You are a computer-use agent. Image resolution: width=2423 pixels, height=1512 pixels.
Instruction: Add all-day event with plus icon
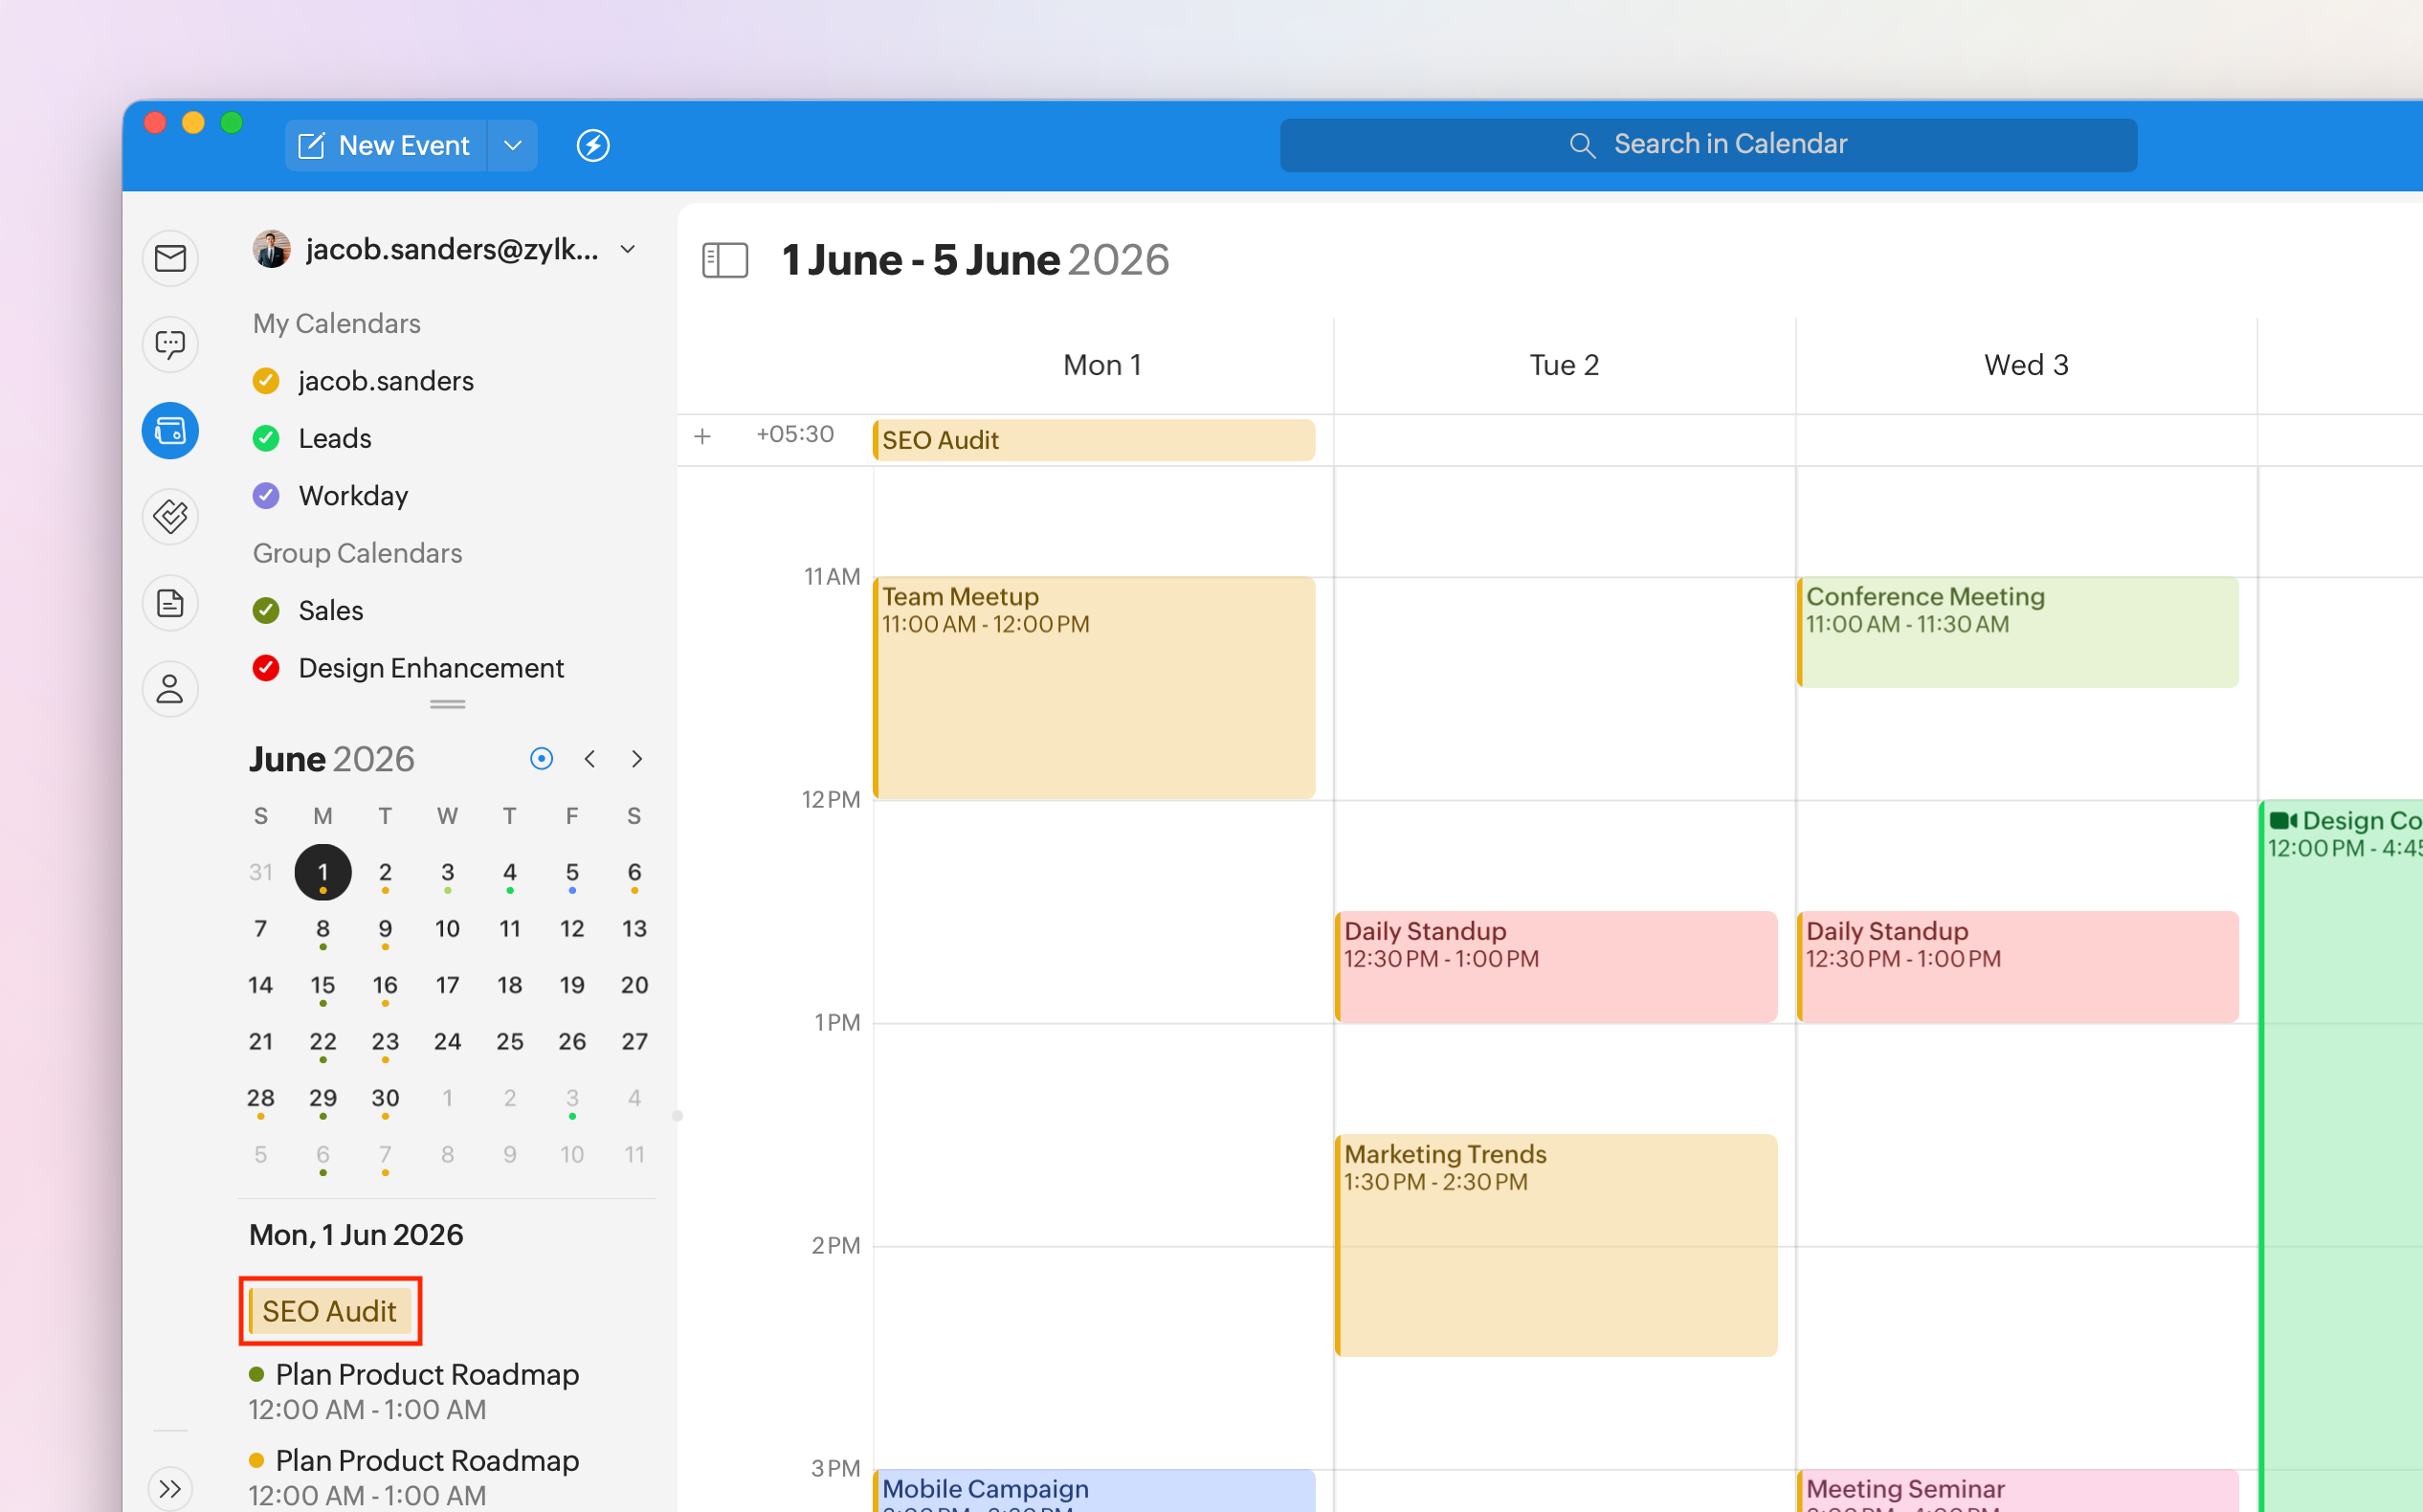pos(703,436)
